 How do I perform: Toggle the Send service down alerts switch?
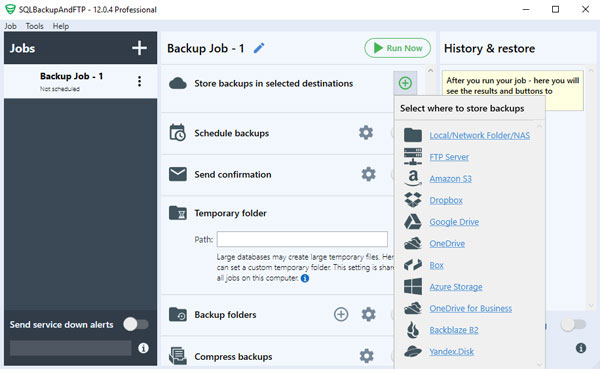pyautogui.click(x=136, y=325)
